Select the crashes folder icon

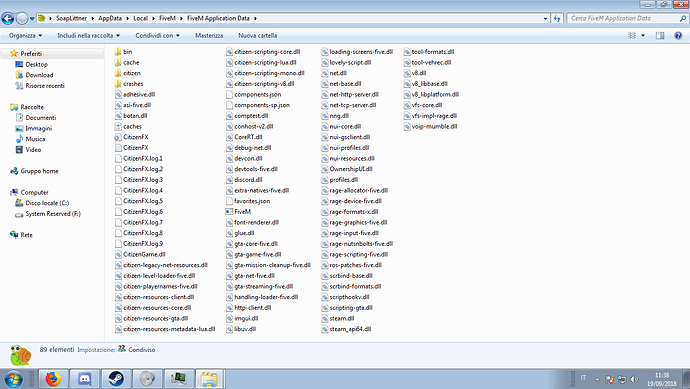coord(117,84)
